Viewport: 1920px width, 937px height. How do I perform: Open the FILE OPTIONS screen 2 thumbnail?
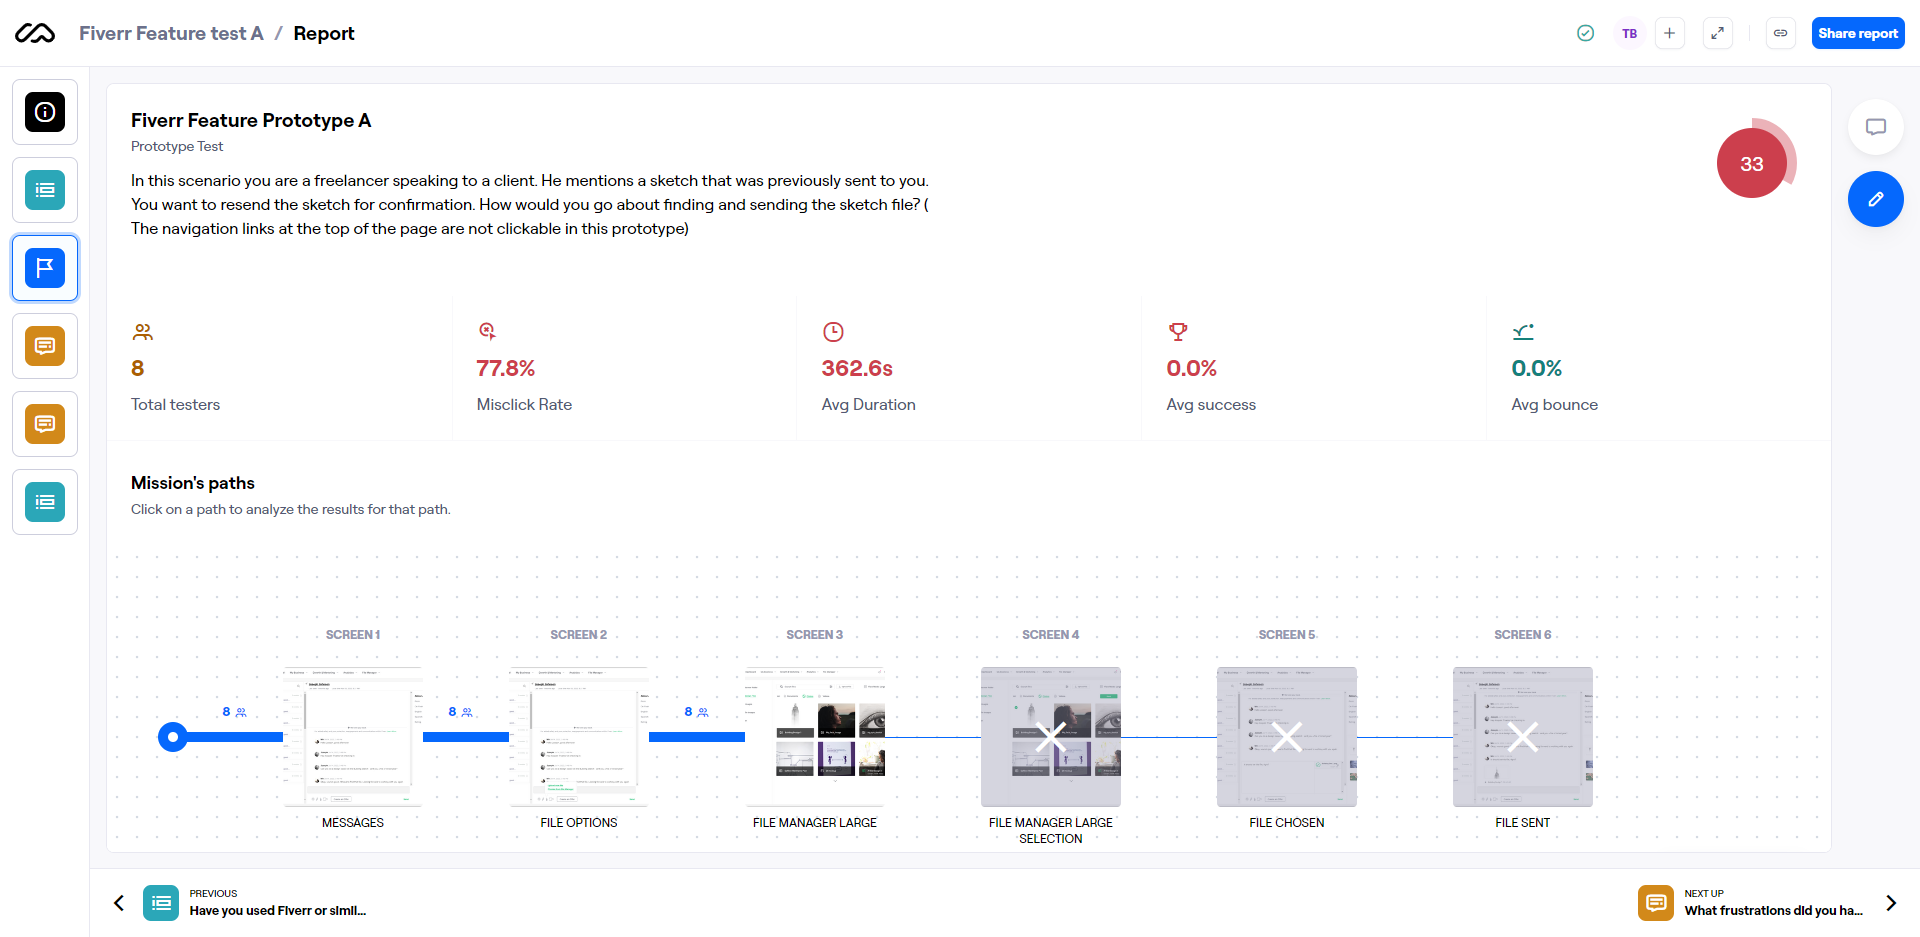click(579, 737)
